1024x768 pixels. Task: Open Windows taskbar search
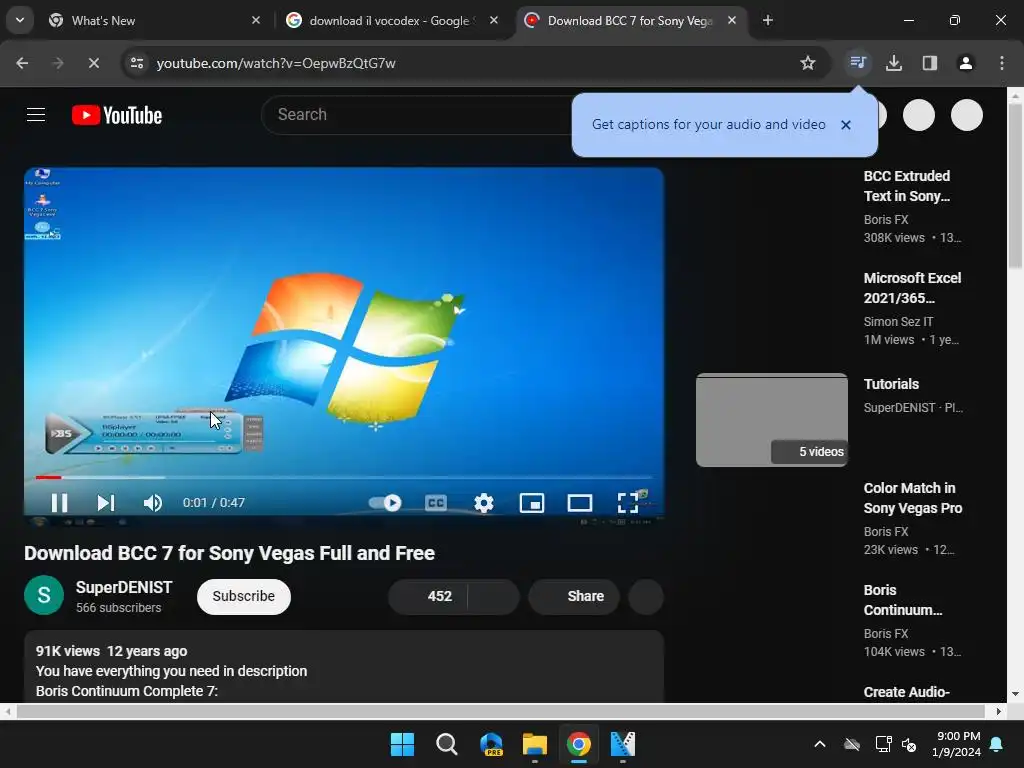coord(447,744)
